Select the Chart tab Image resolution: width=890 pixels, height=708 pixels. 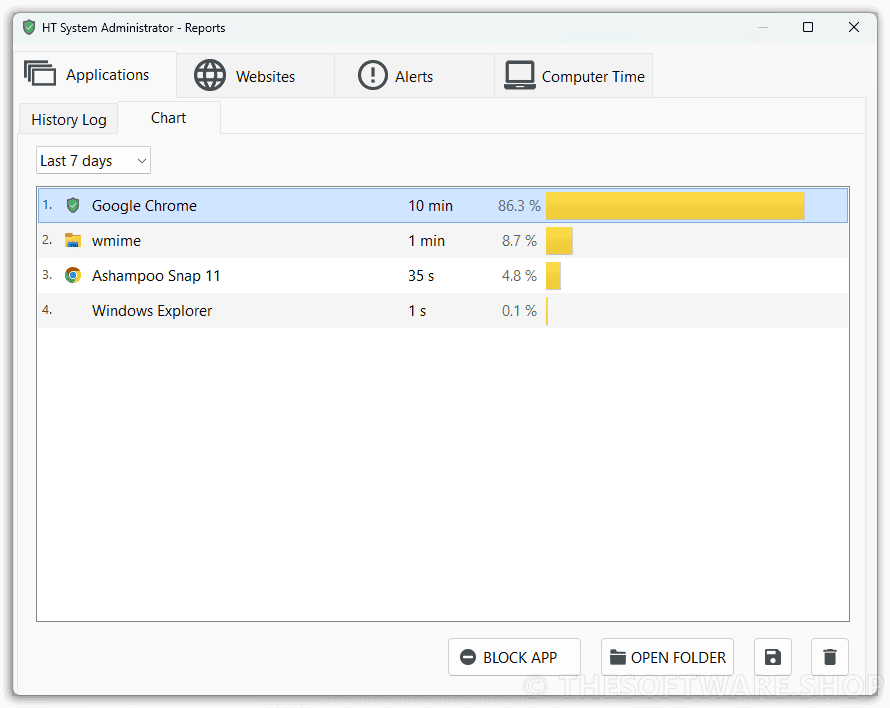169,118
